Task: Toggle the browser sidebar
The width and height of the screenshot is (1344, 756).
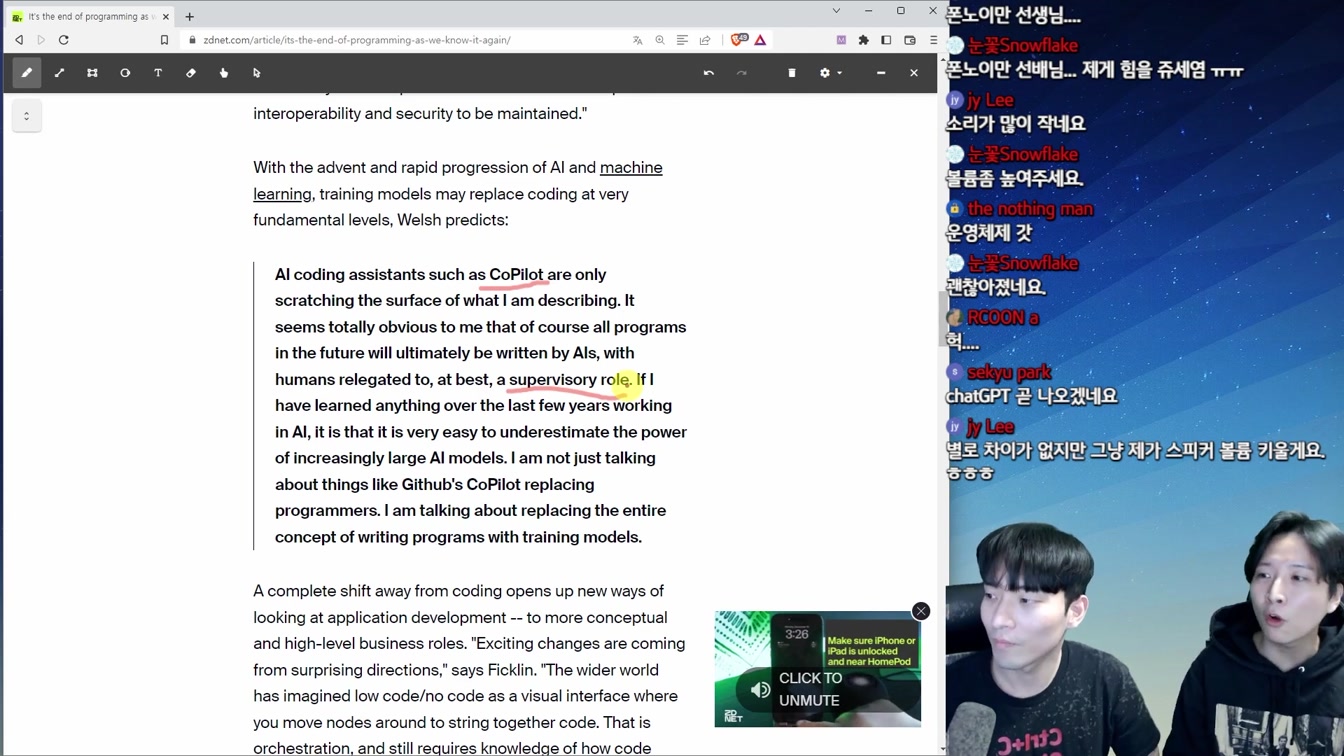Action: coord(886,40)
